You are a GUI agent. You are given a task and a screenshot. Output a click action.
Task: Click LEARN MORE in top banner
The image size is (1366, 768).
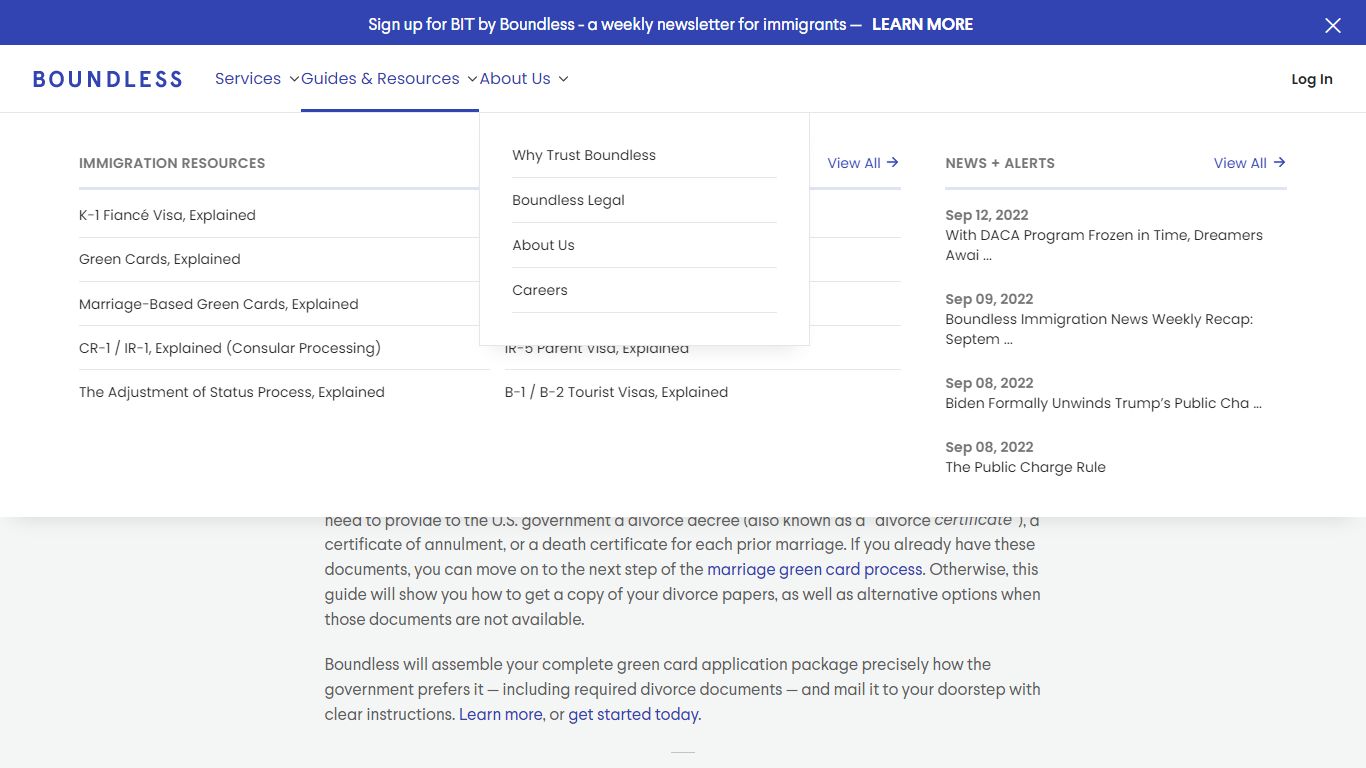tap(922, 24)
